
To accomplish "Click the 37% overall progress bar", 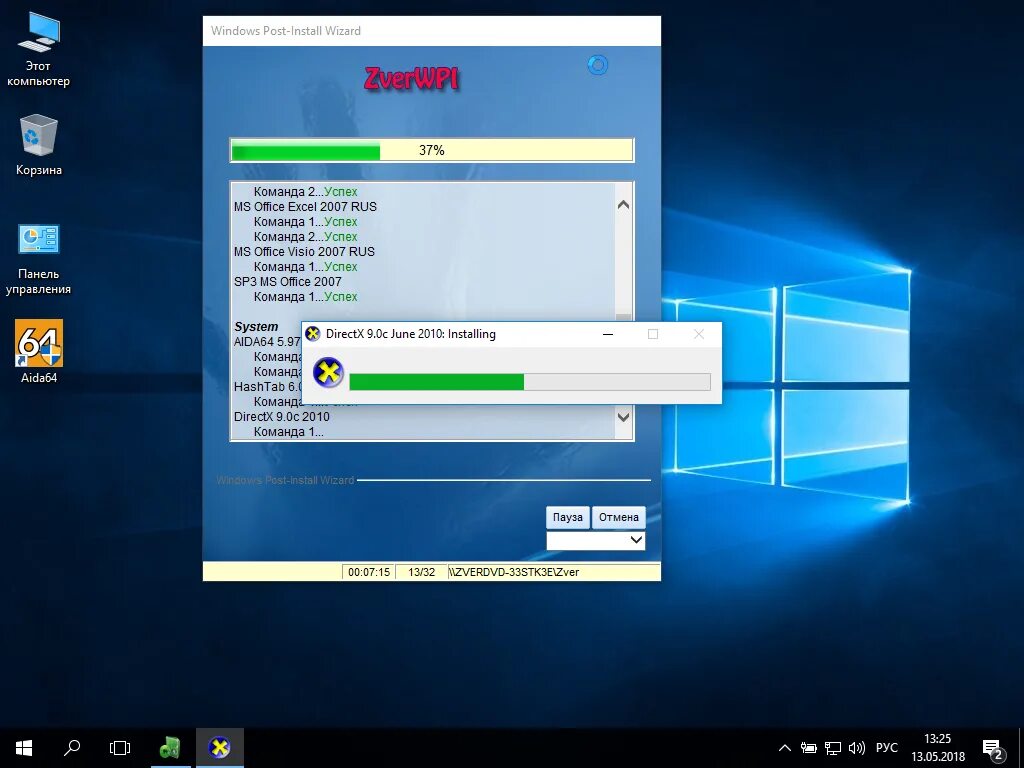I will 432,150.
